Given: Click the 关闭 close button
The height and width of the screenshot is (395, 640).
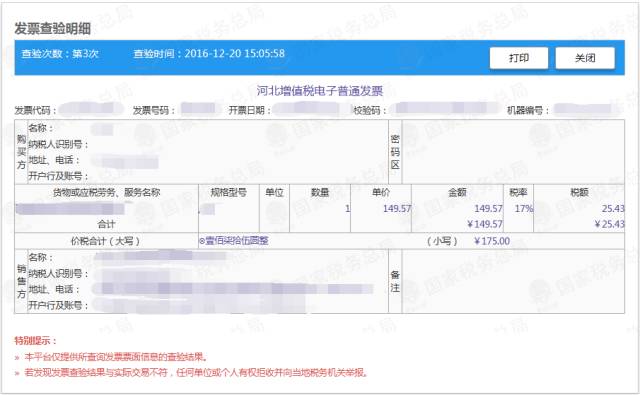Looking at the screenshot, I should point(585,58).
